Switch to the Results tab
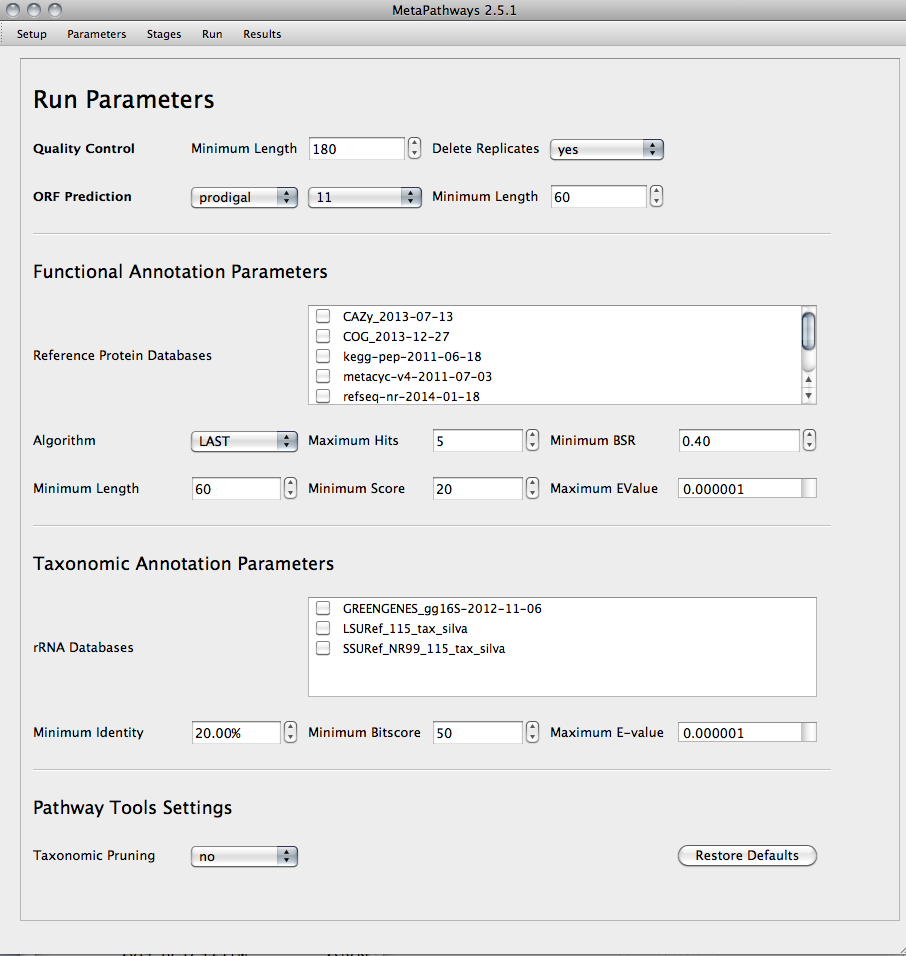The image size is (906, 956). (262, 33)
